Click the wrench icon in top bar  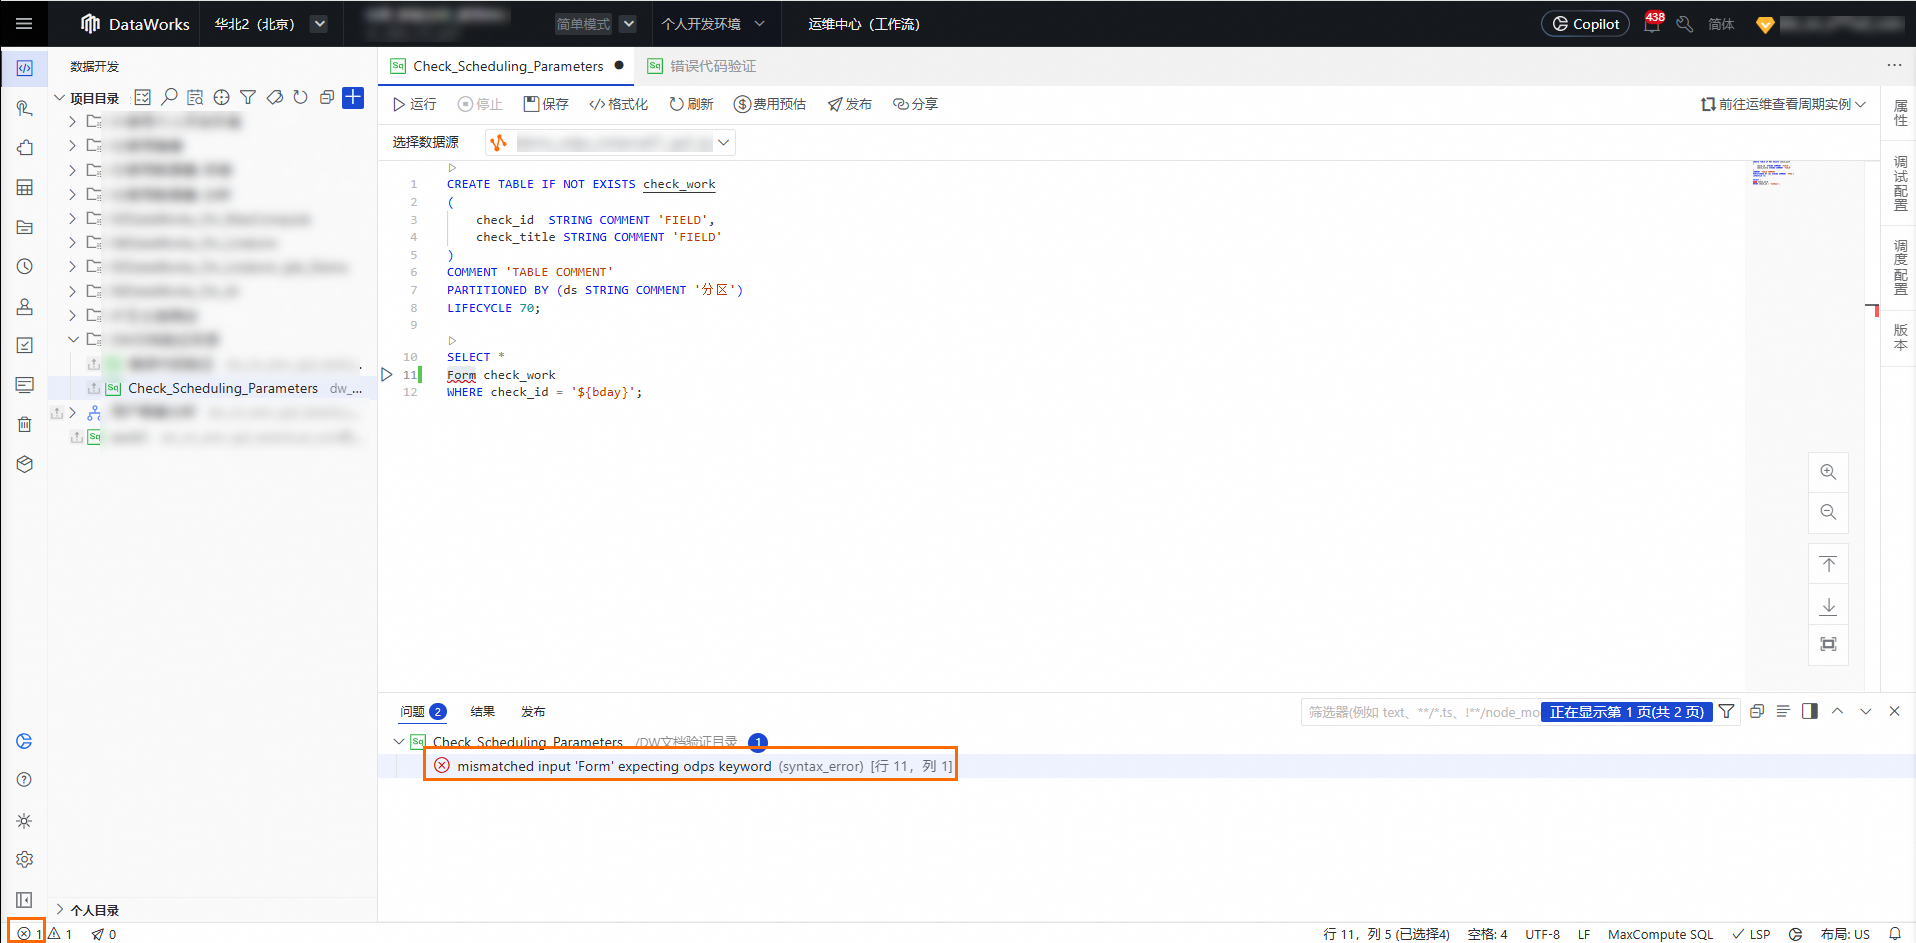click(x=1685, y=24)
